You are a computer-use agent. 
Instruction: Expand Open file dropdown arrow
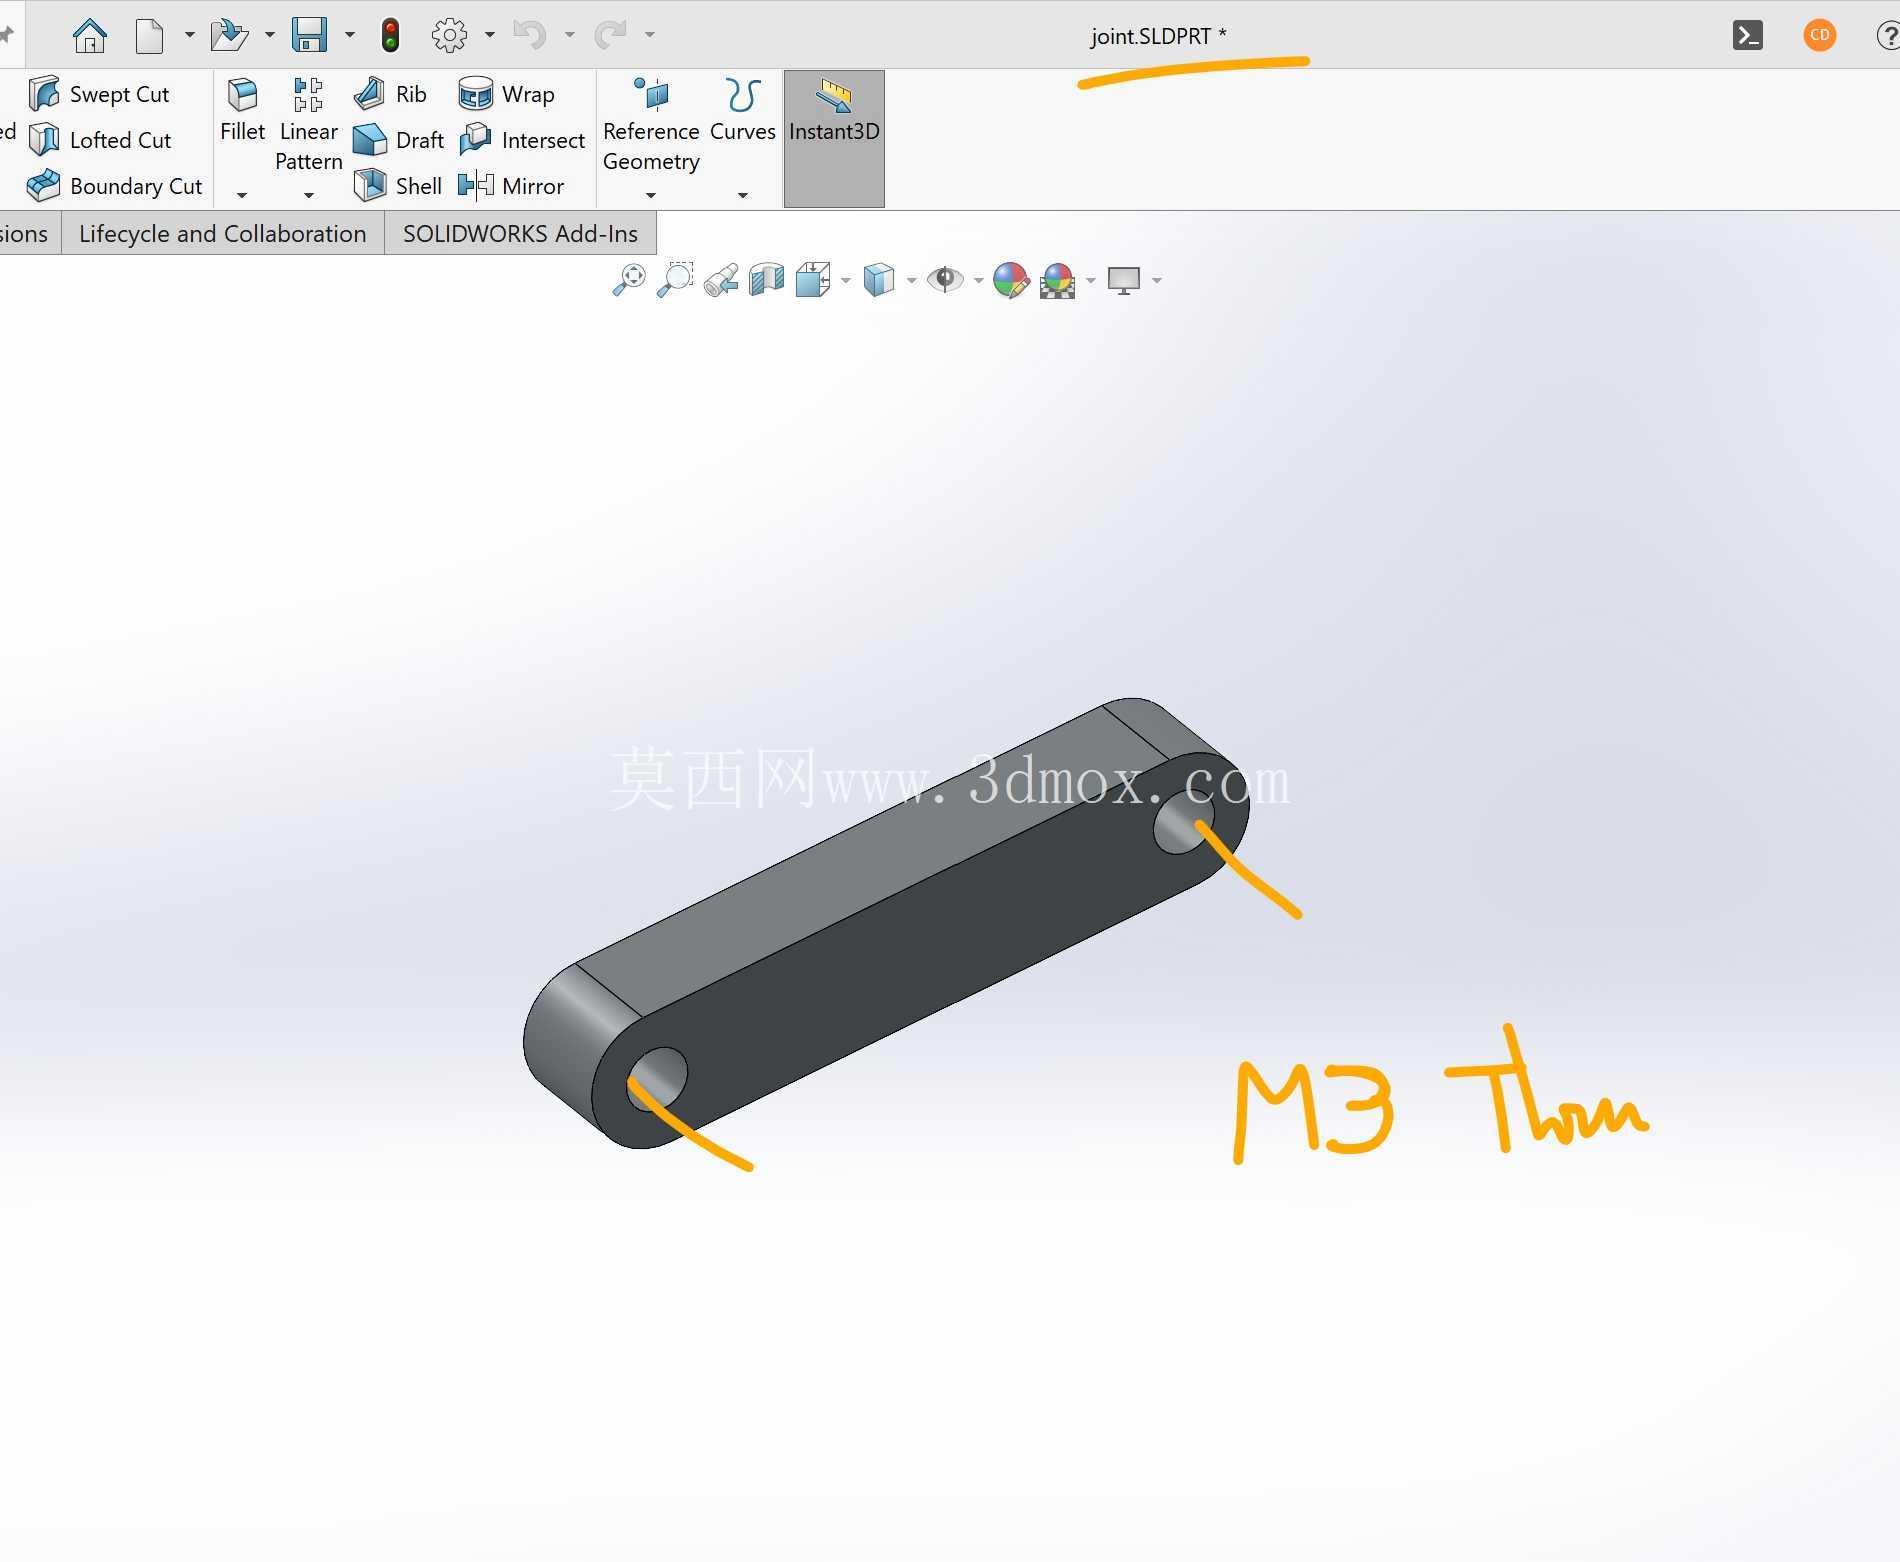point(269,35)
